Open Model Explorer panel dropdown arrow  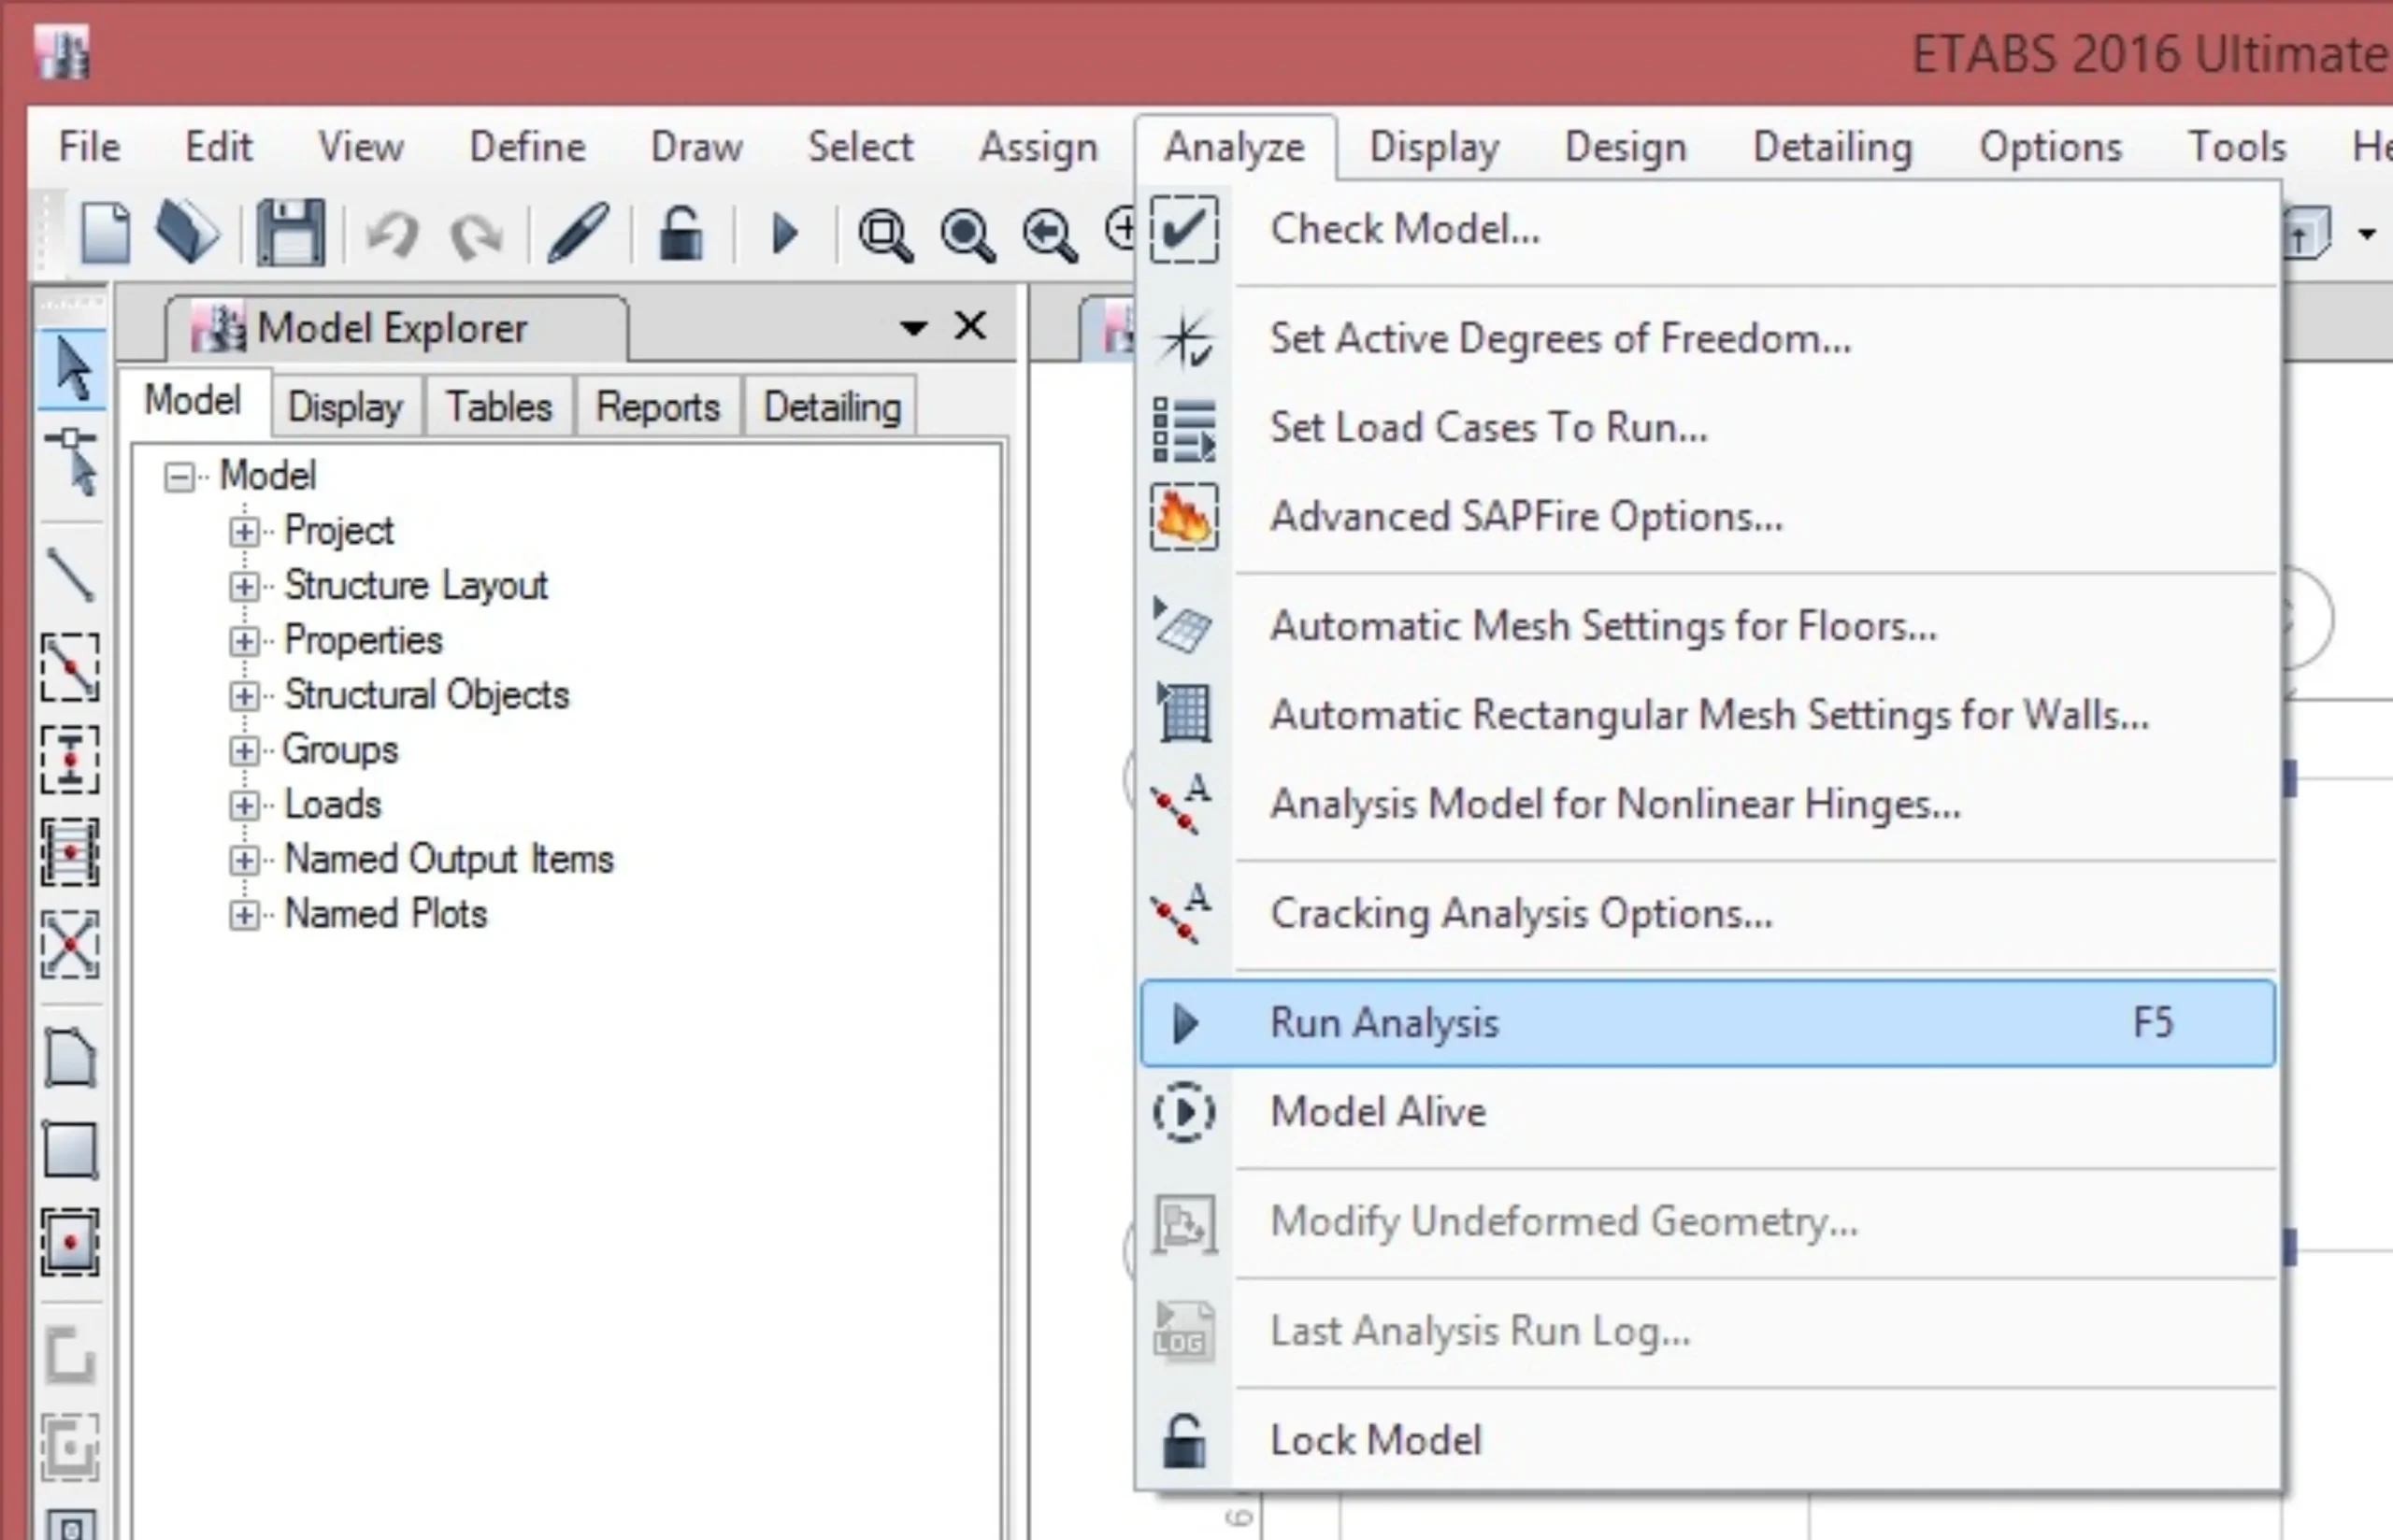pos(913,328)
